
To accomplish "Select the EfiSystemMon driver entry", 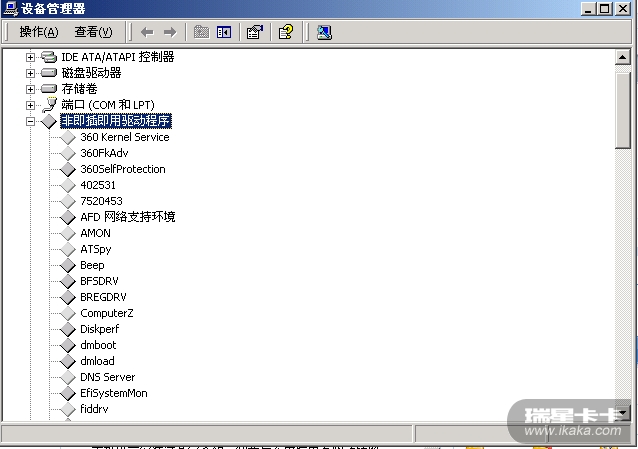I will 114,393.
